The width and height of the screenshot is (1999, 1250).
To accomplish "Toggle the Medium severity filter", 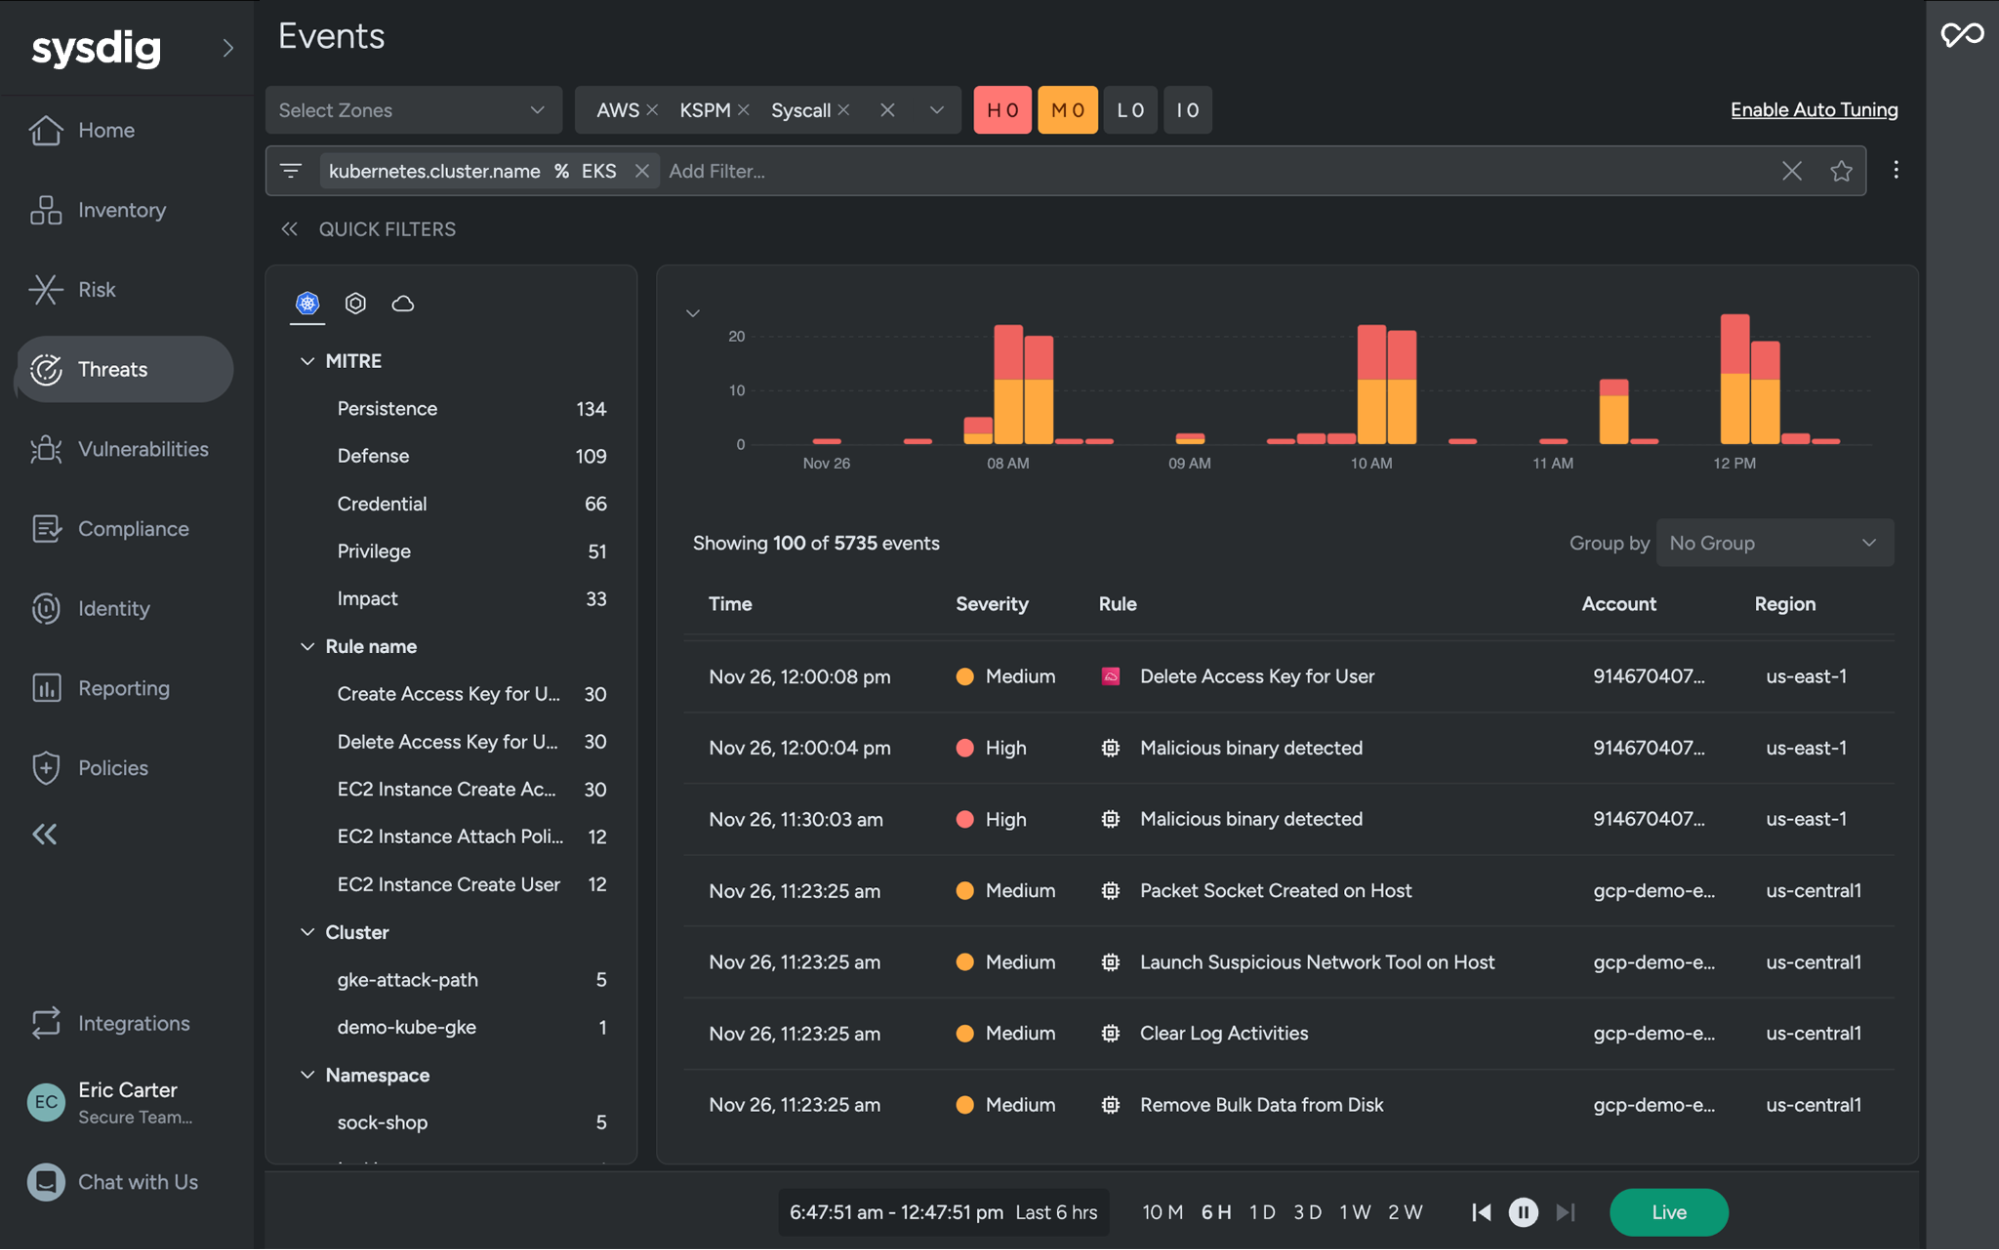I will [1067, 110].
